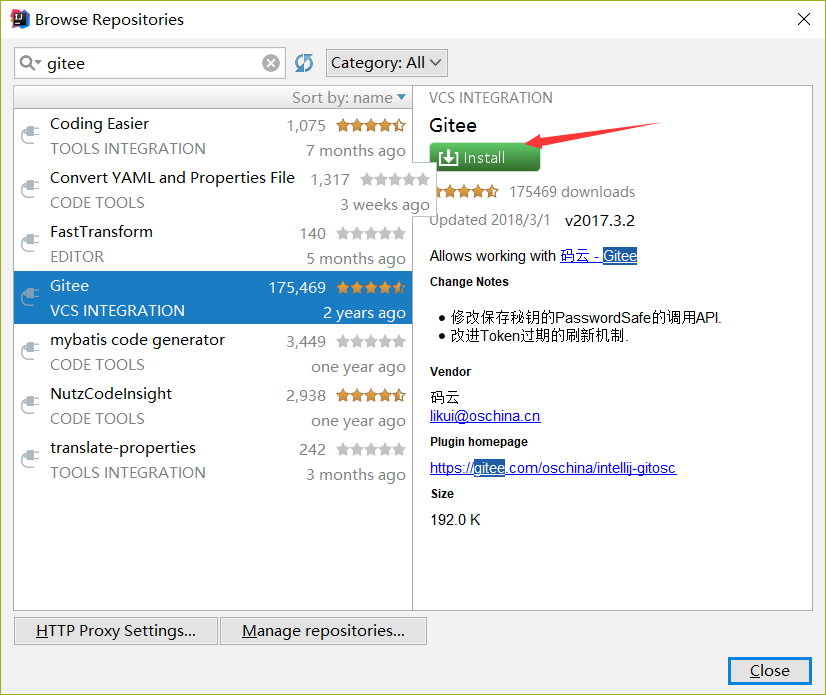Click plug icon beside Coding Easier

pos(30,135)
